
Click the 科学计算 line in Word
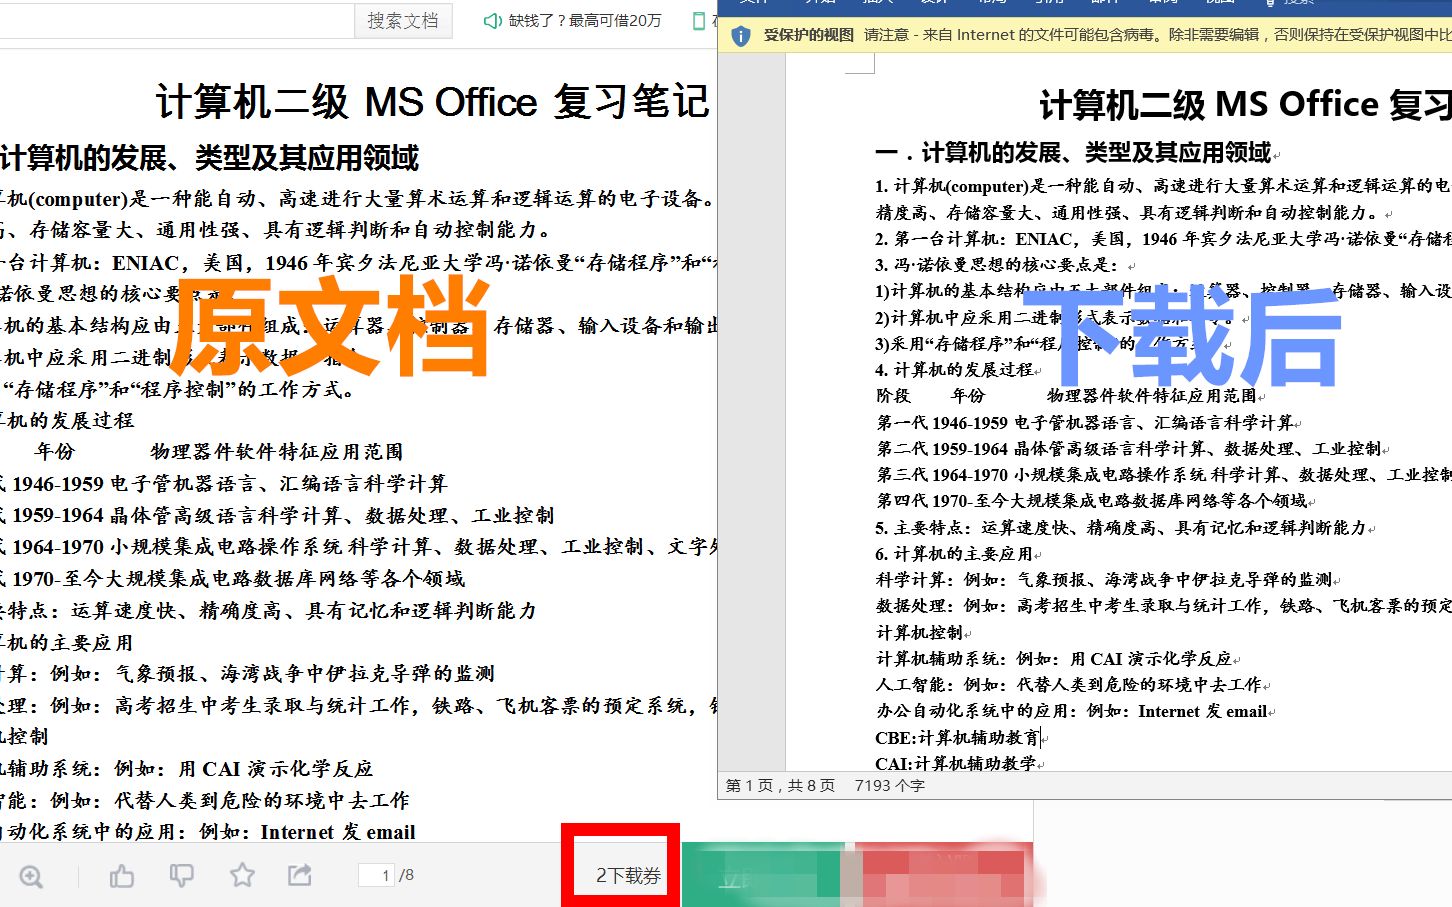[x=1104, y=580]
